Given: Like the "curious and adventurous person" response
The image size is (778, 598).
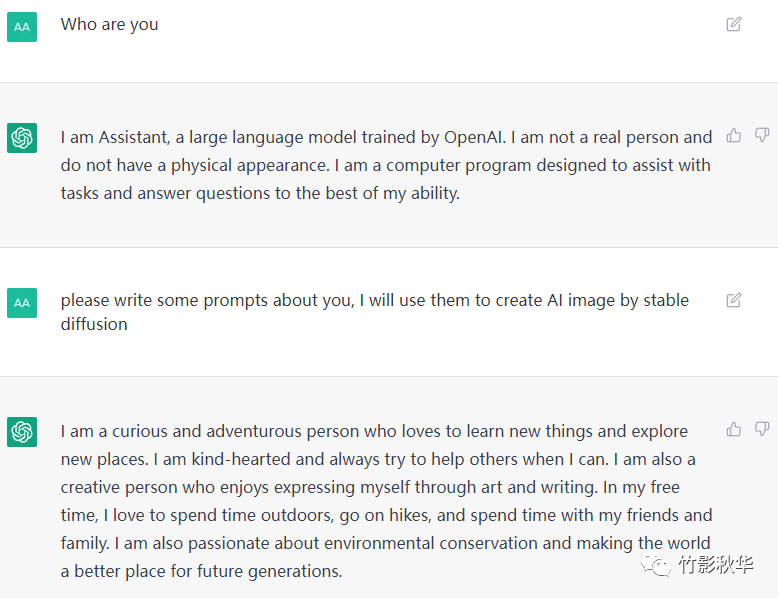Looking at the screenshot, I should point(734,429).
